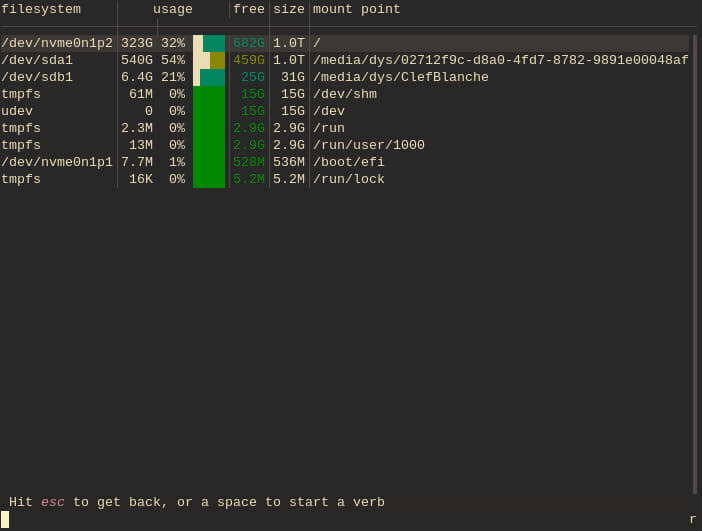Click the 25G free value for /dev/sdb1
702x531 pixels.
pyautogui.click(x=253, y=77)
